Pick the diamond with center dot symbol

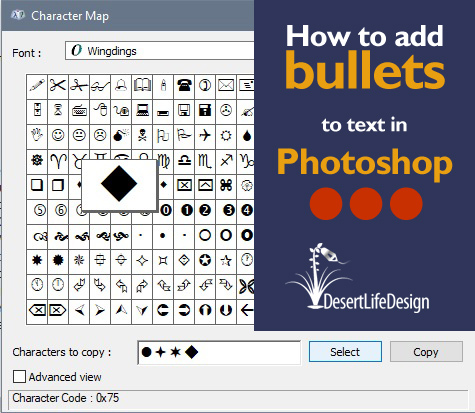(184, 260)
